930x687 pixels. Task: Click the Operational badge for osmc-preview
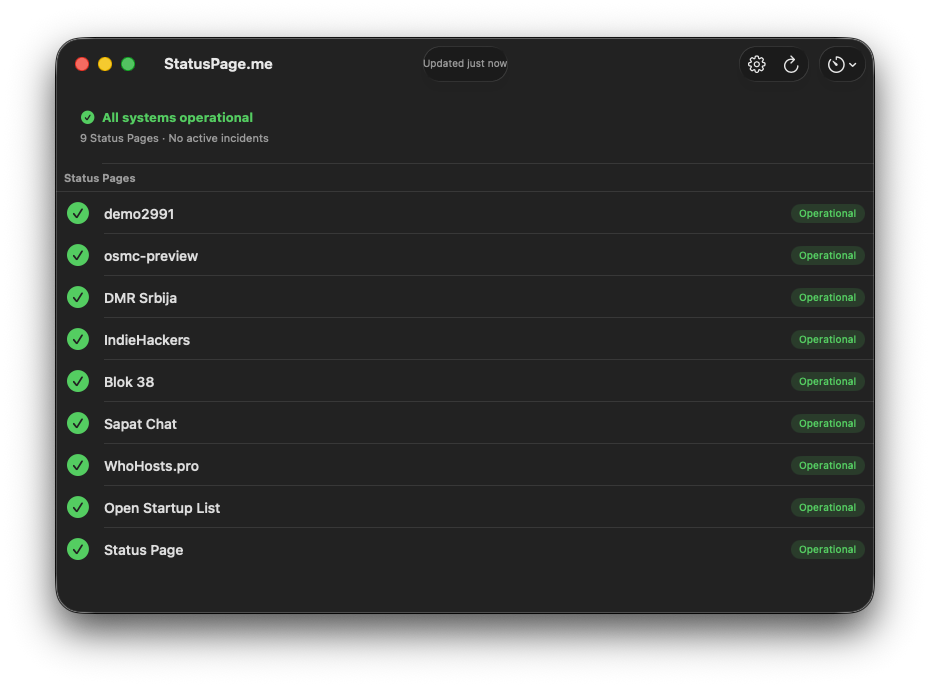[827, 256]
